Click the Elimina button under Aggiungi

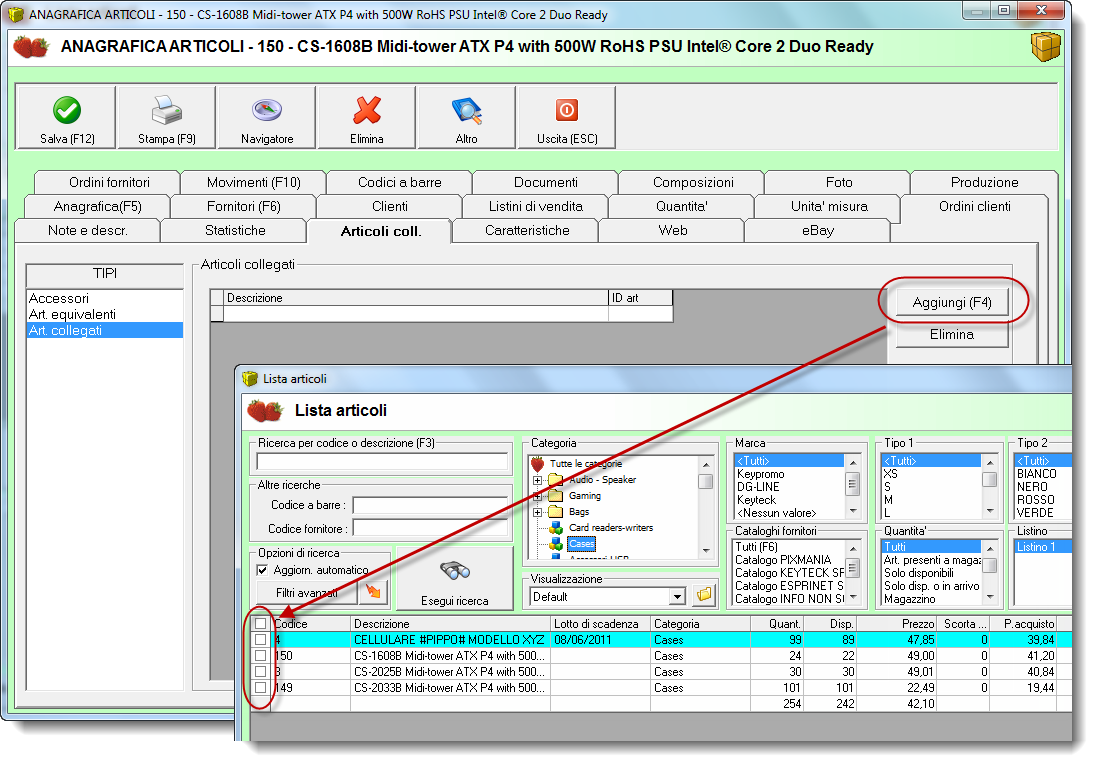951,334
